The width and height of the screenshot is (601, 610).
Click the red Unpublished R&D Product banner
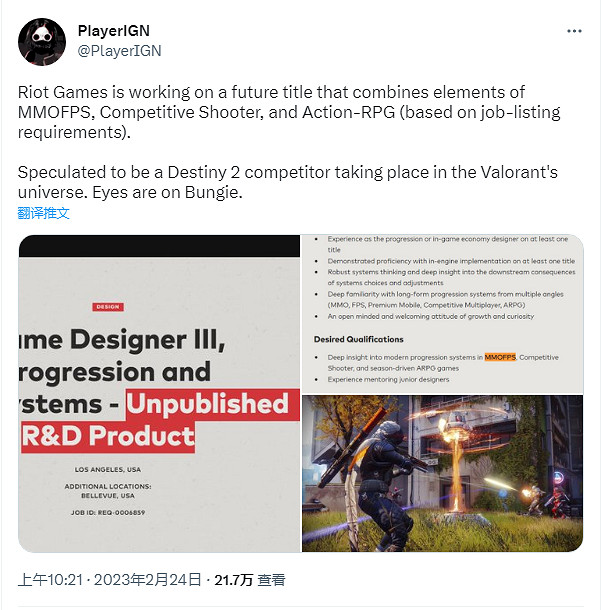coord(160,420)
